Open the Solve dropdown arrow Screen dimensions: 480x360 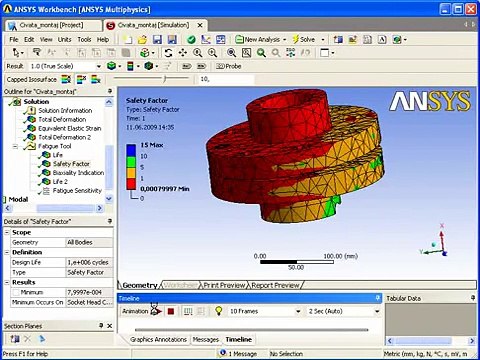[322, 40]
